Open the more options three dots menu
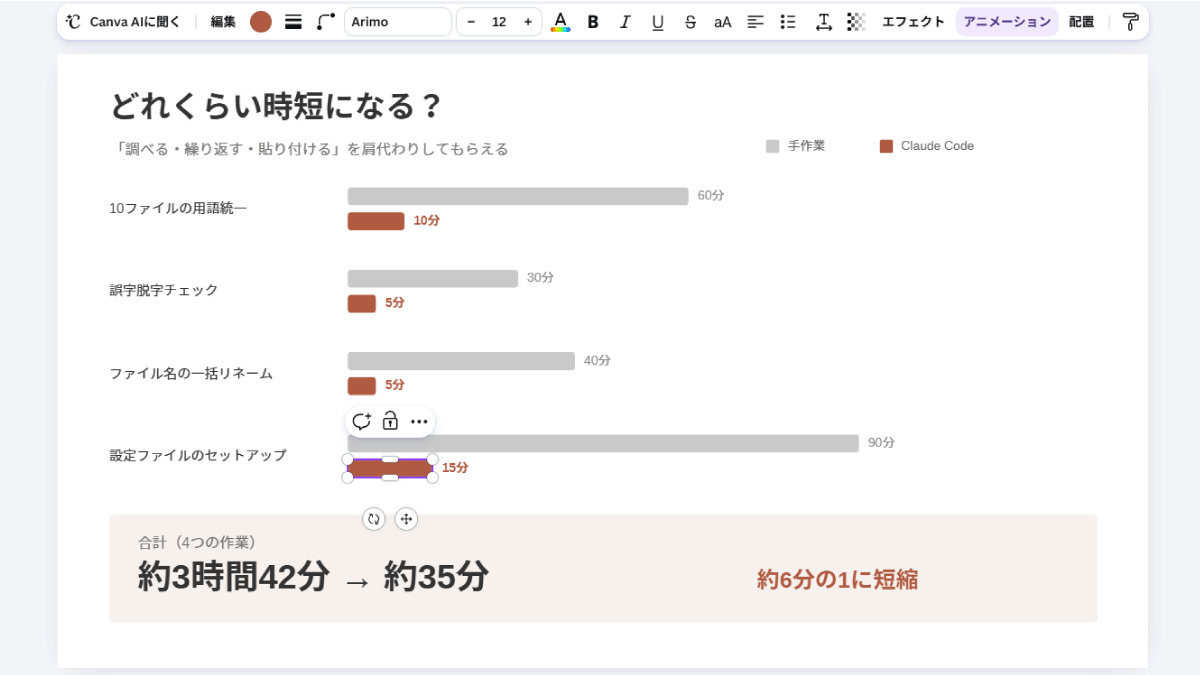 click(419, 421)
